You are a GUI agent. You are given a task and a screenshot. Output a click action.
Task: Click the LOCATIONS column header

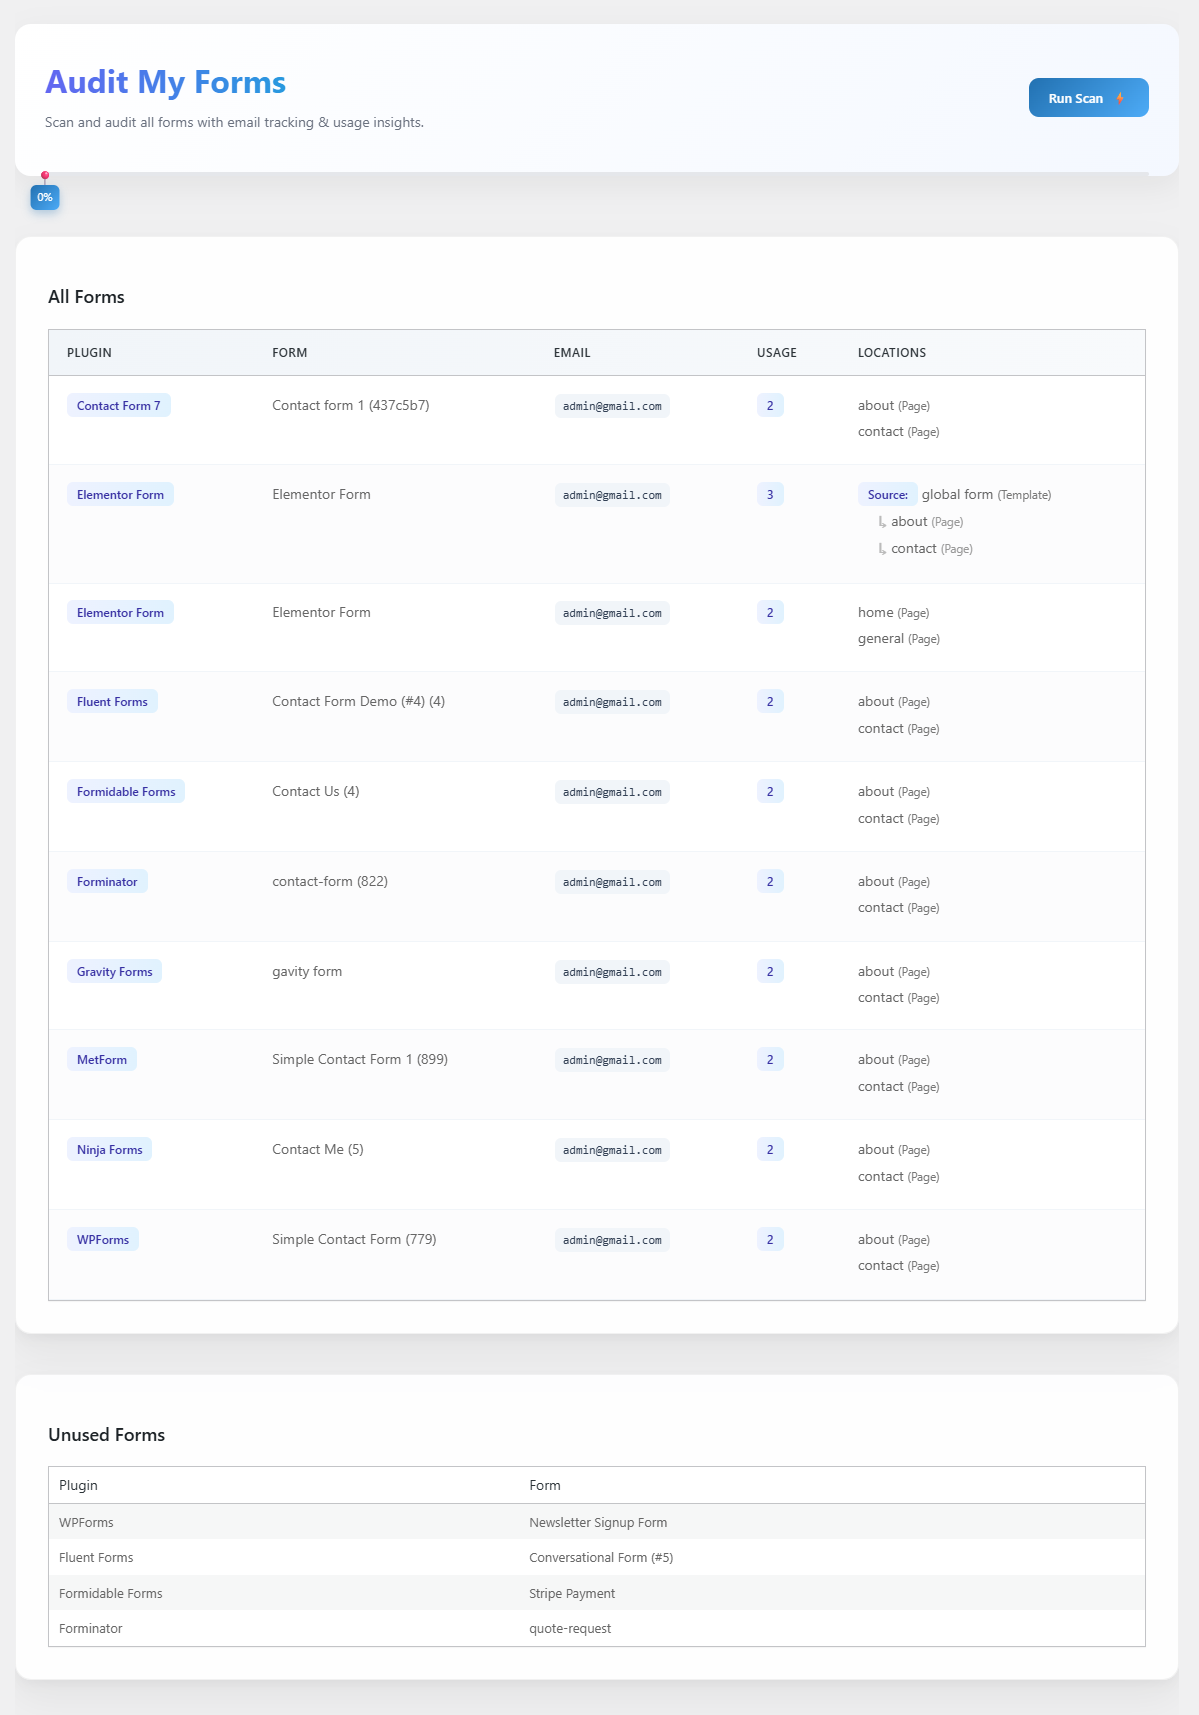point(892,353)
